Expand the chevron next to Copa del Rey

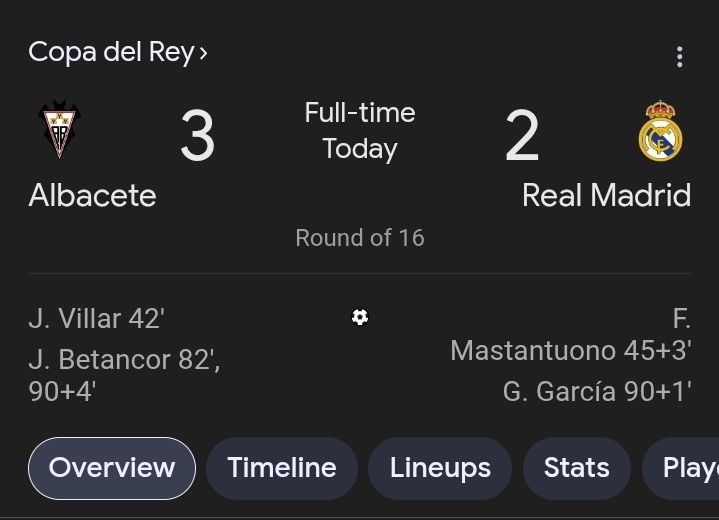coord(204,52)
